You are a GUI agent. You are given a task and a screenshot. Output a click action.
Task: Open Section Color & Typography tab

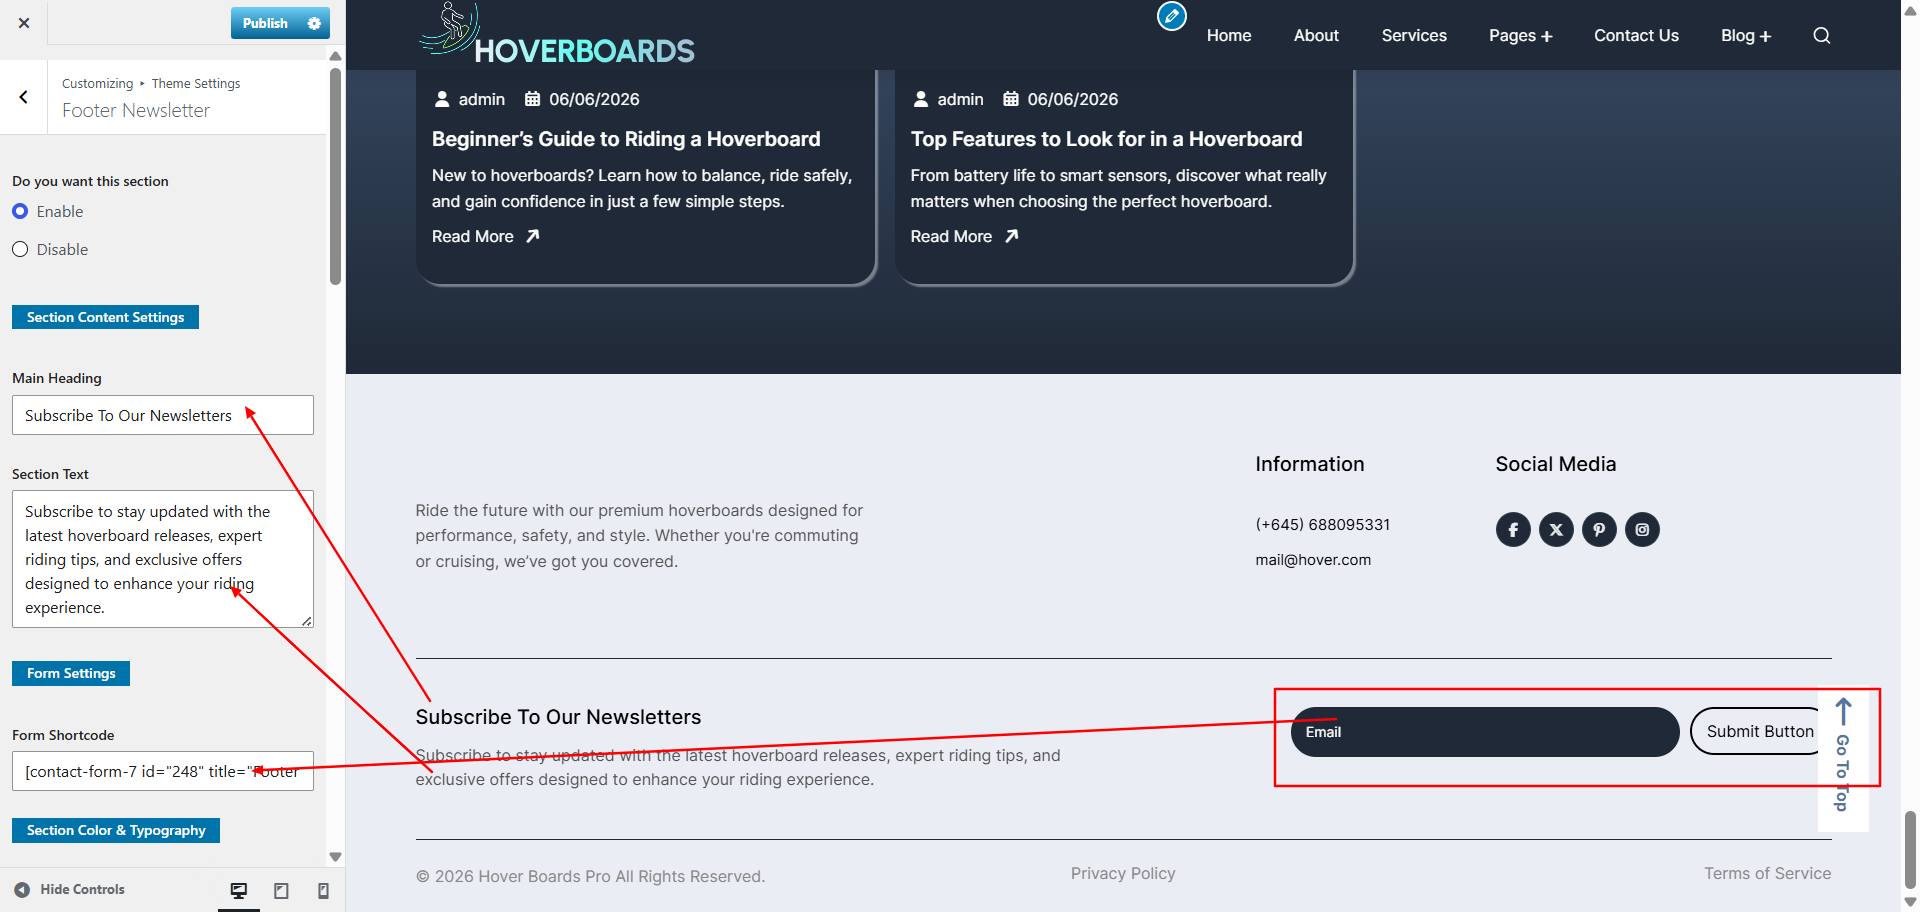point(116,830)
